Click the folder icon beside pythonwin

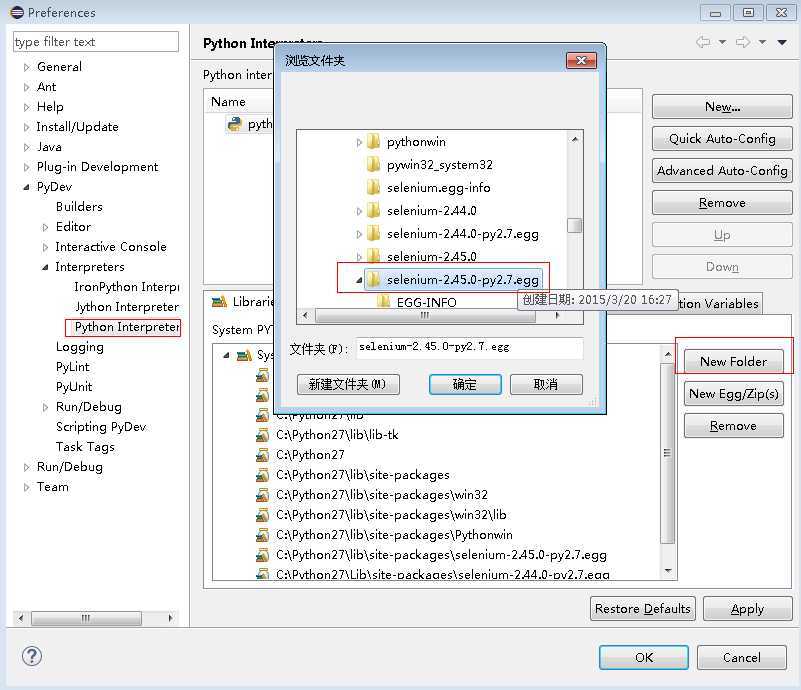(373, 141)
